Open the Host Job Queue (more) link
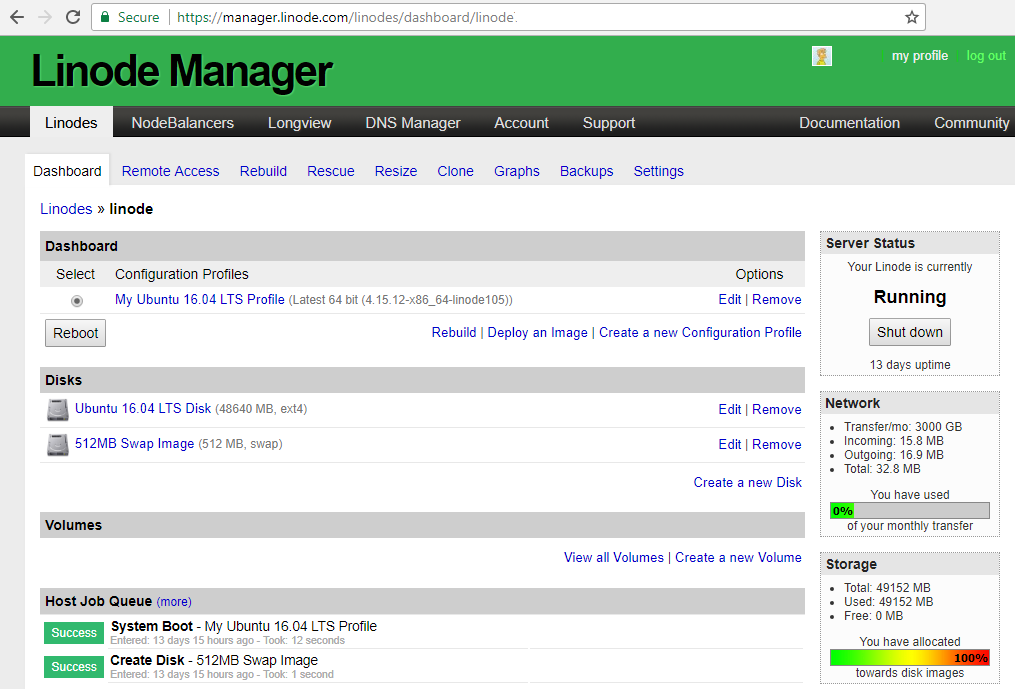1015x689 pixels. (174, 602)
